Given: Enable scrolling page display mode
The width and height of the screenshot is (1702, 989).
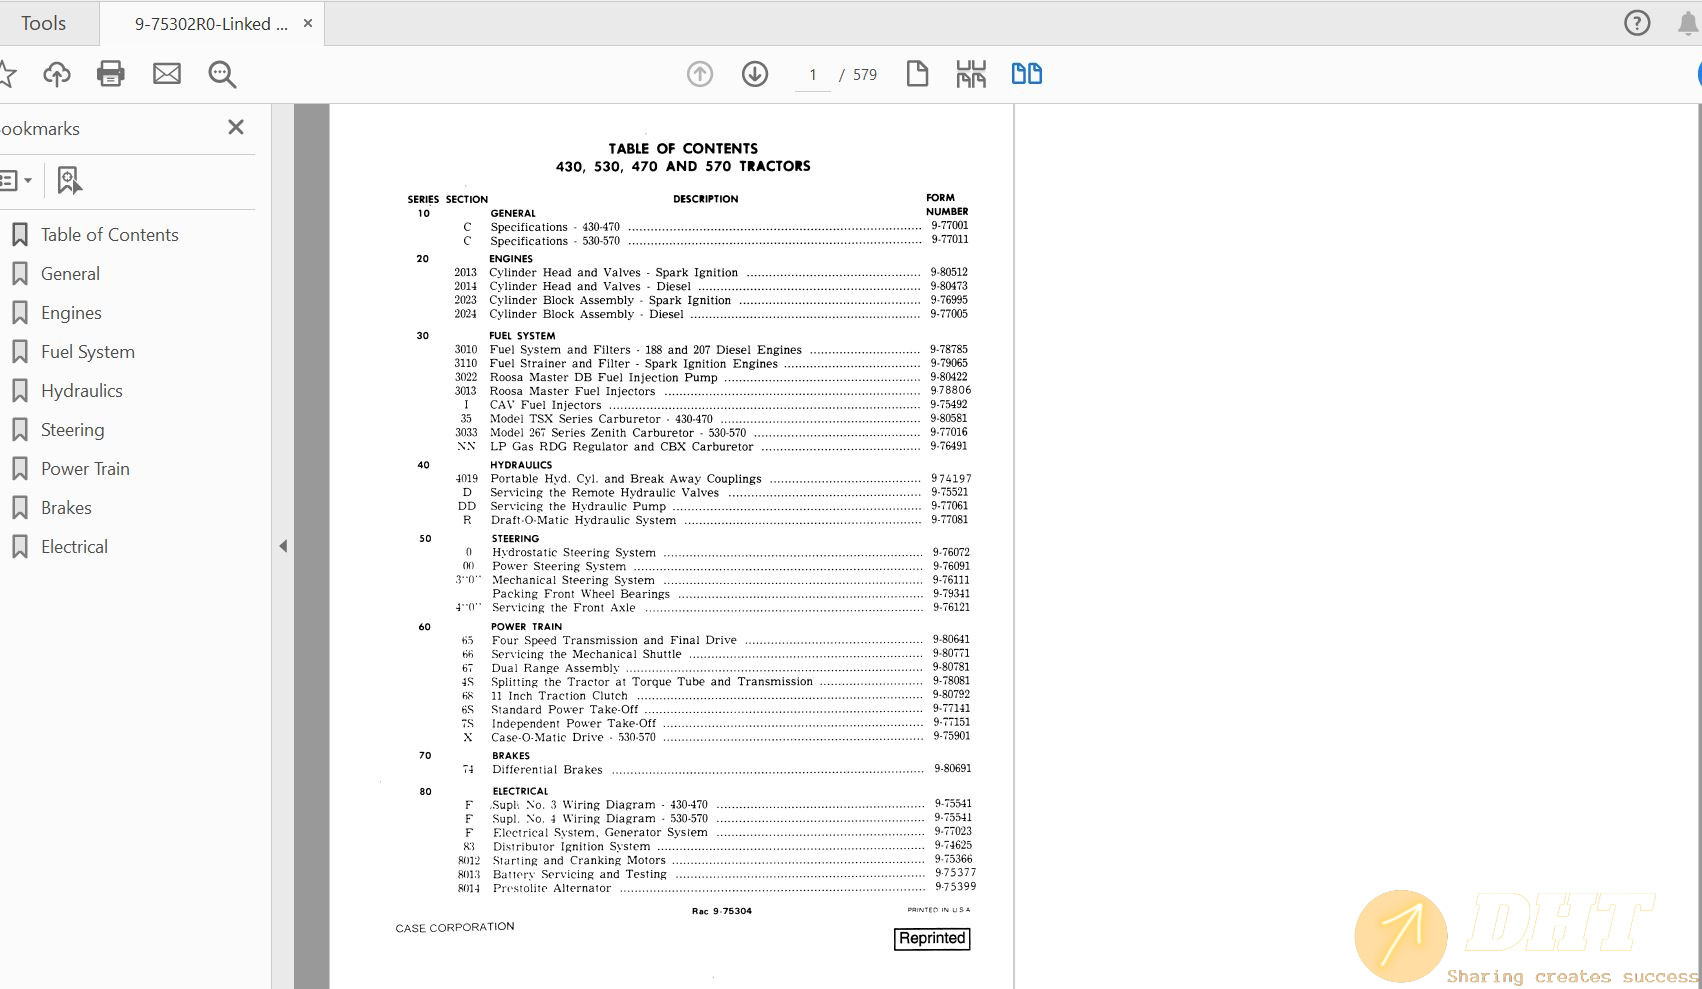Looking at the screenshot, I should point(971,74).
